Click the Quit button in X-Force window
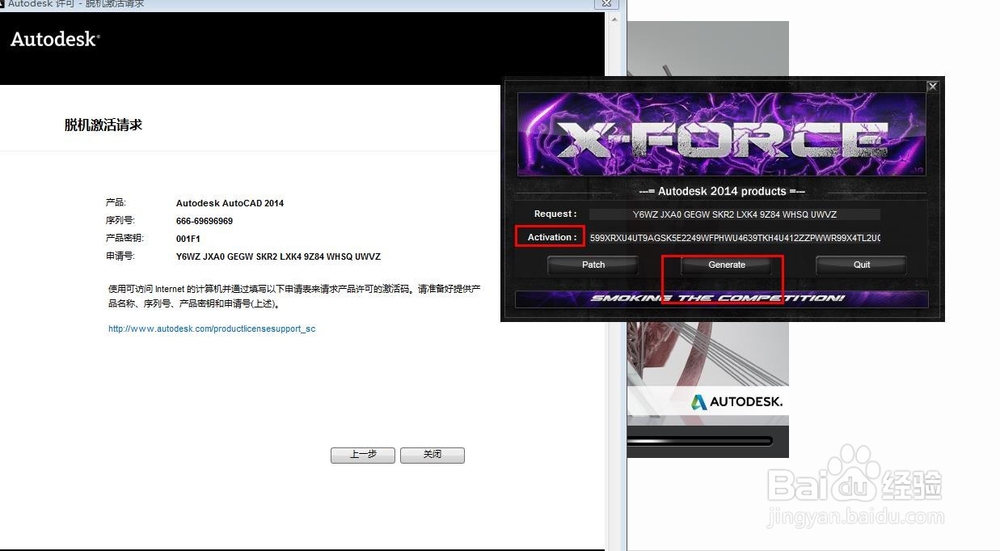The height and width of the screenshot is (551, 1000). pos(862,265)
